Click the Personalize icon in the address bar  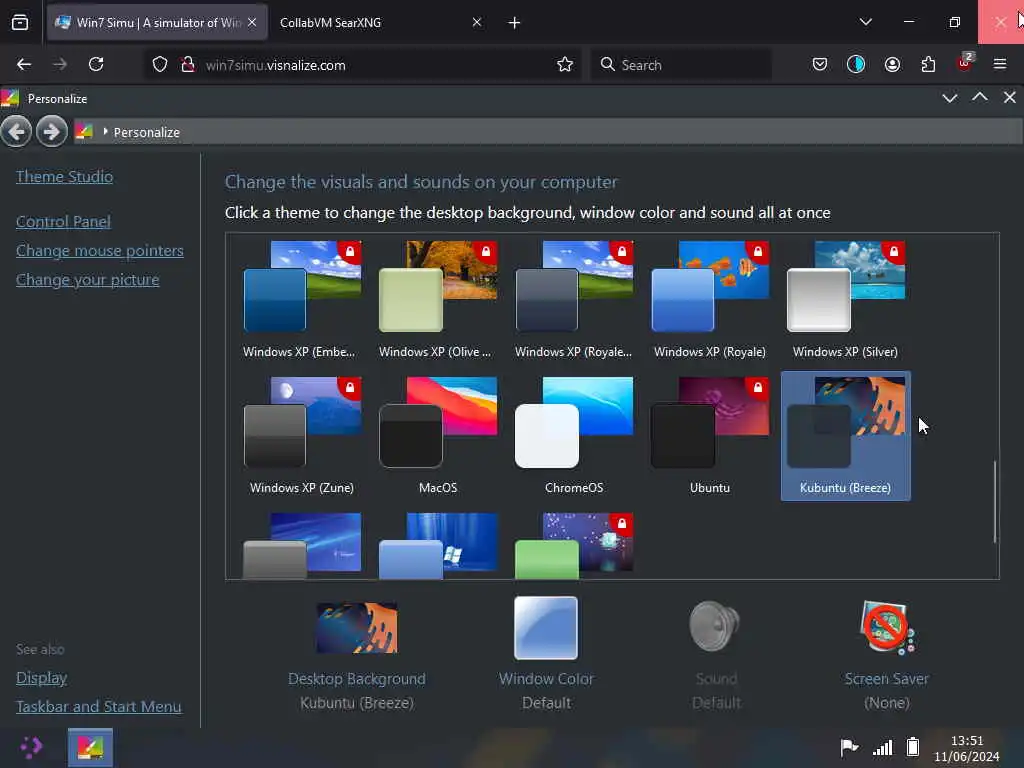click(x=84, y=132)
